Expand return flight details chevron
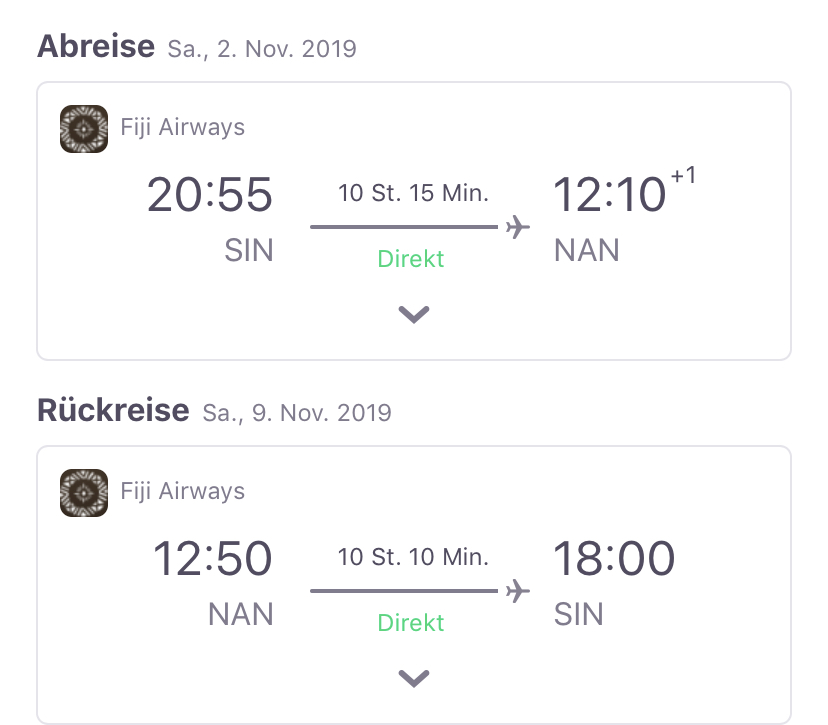The image size is (828, 725). tap(414, 678)
